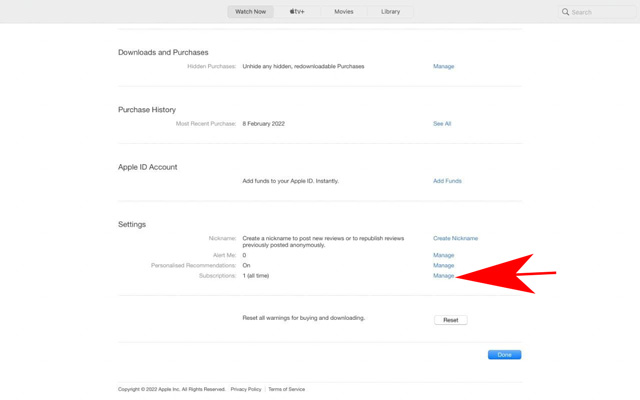The height and width of the screenshot is (400, 640).
Task: Click the copyright notice text
Action: [171, 389]
